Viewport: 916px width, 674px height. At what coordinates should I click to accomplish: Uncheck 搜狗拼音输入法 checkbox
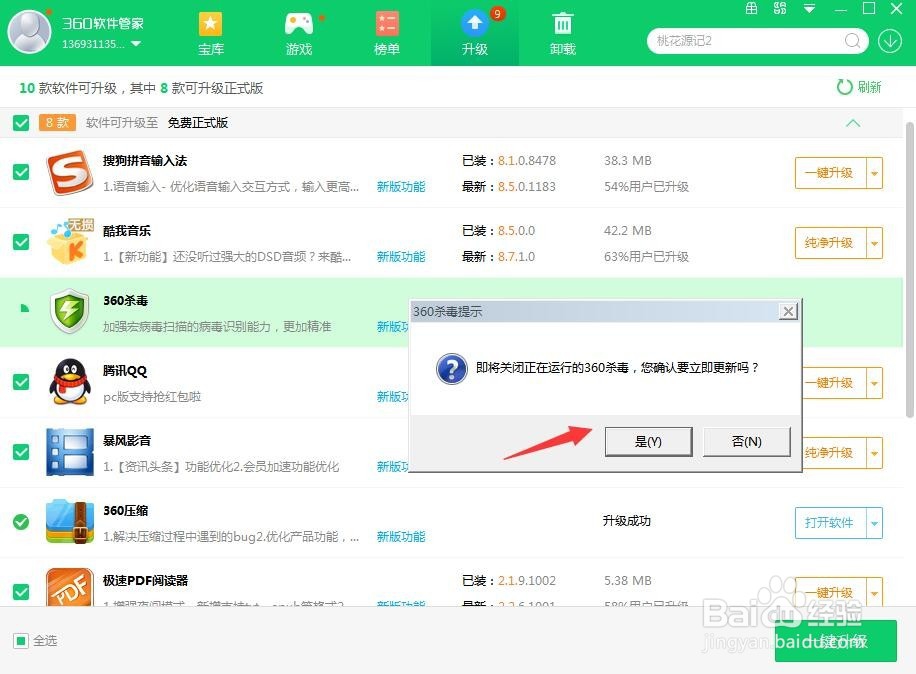(x=21, y=172)
